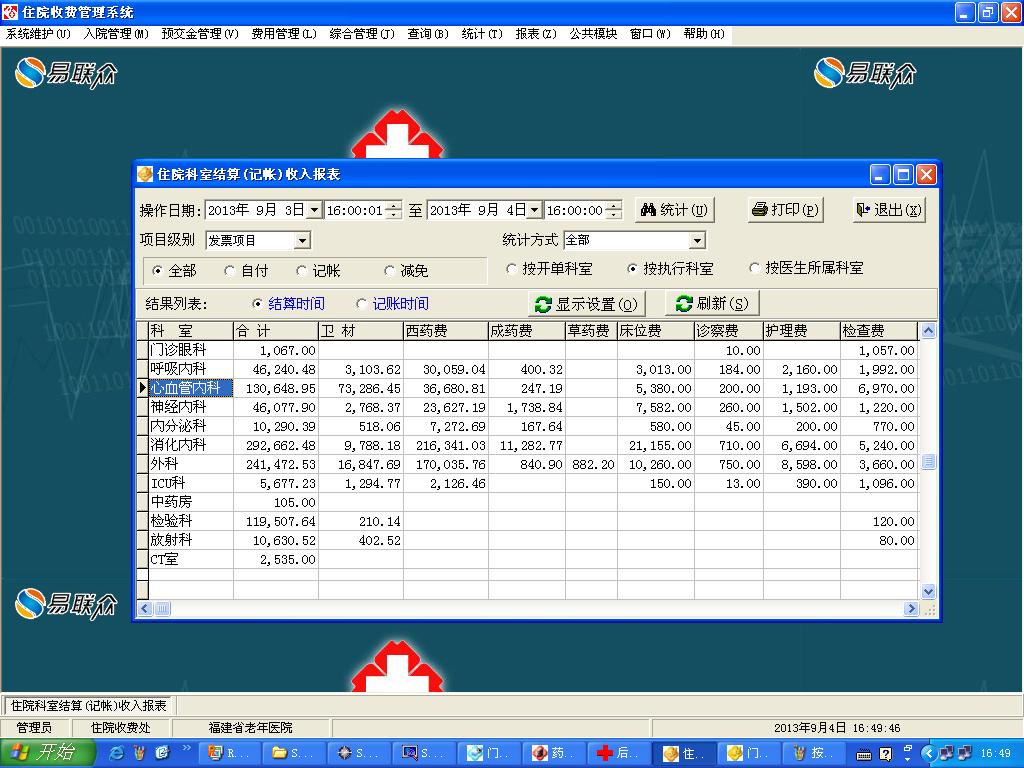Select the 呼吸内科 row
This screenshot has height=768, width=1024.
(x=528, y=369)
